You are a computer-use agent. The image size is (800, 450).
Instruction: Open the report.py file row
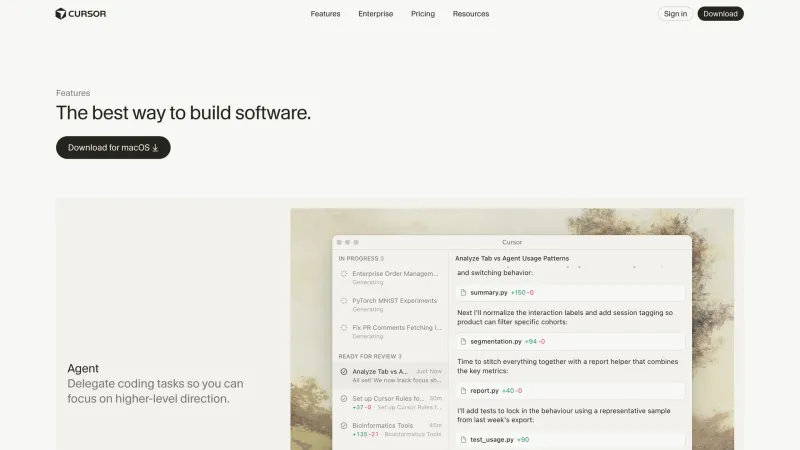(x=570, y=391)
